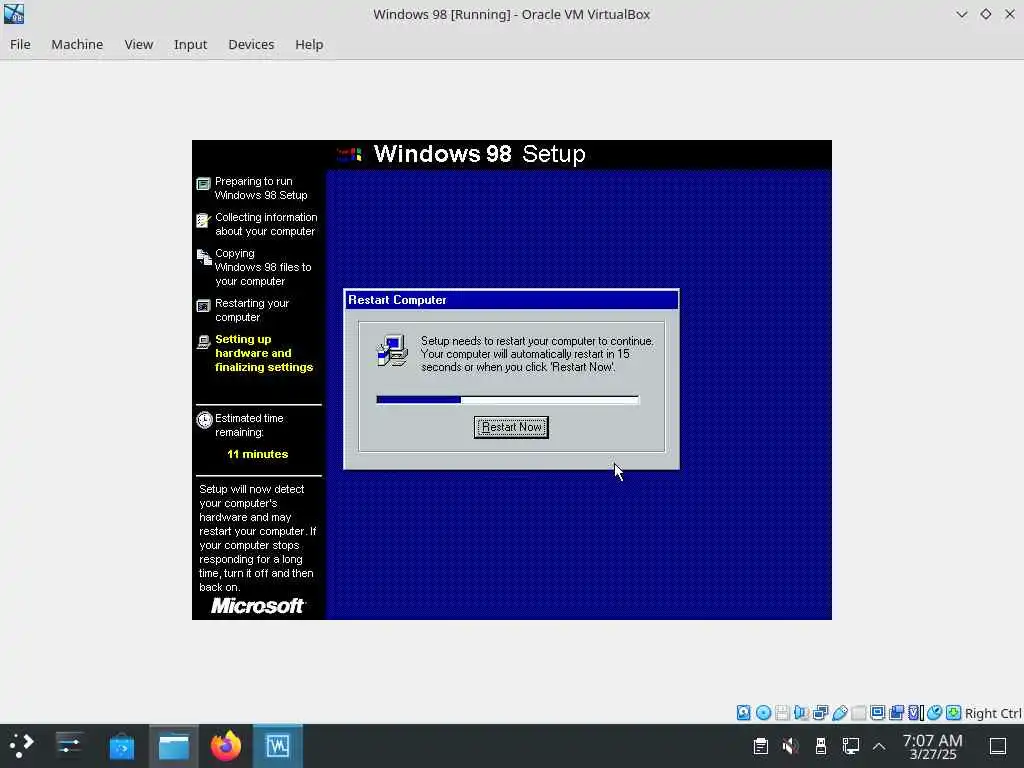Open the Devices menu

[x=251, y=44]
